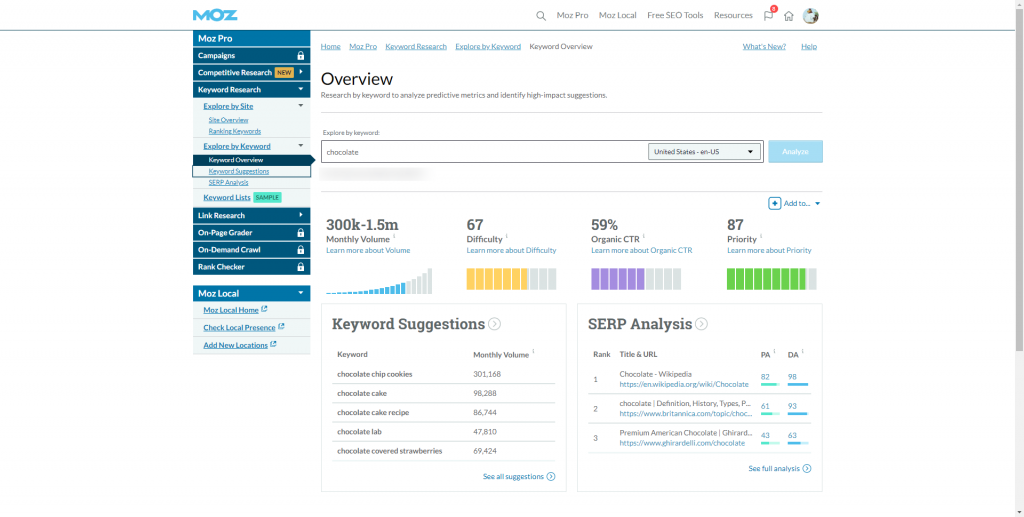Click the On-Page Grader lock icon
Viewport: 1024px width, 517px height.
click(300, 232)
